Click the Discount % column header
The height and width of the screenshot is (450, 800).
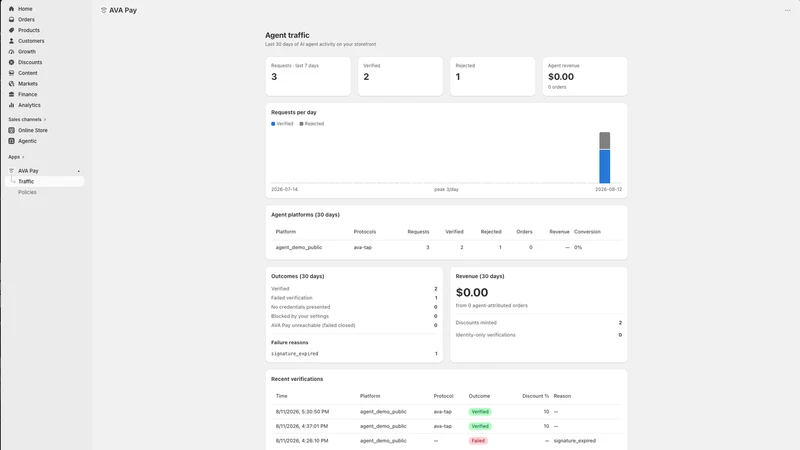point(535,396)
